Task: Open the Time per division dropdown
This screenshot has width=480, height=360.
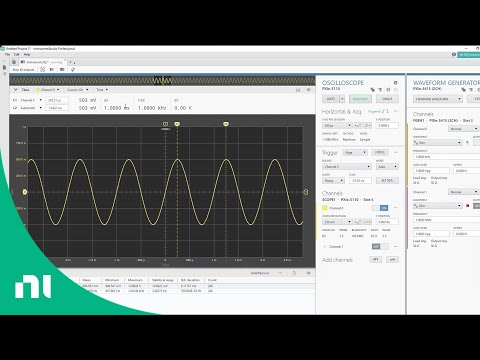Action: [x=337, y=126]
